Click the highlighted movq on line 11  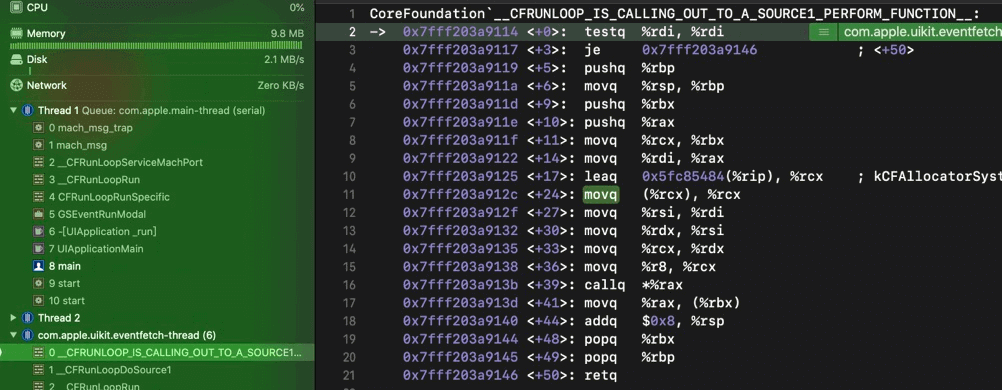point(601,195)
